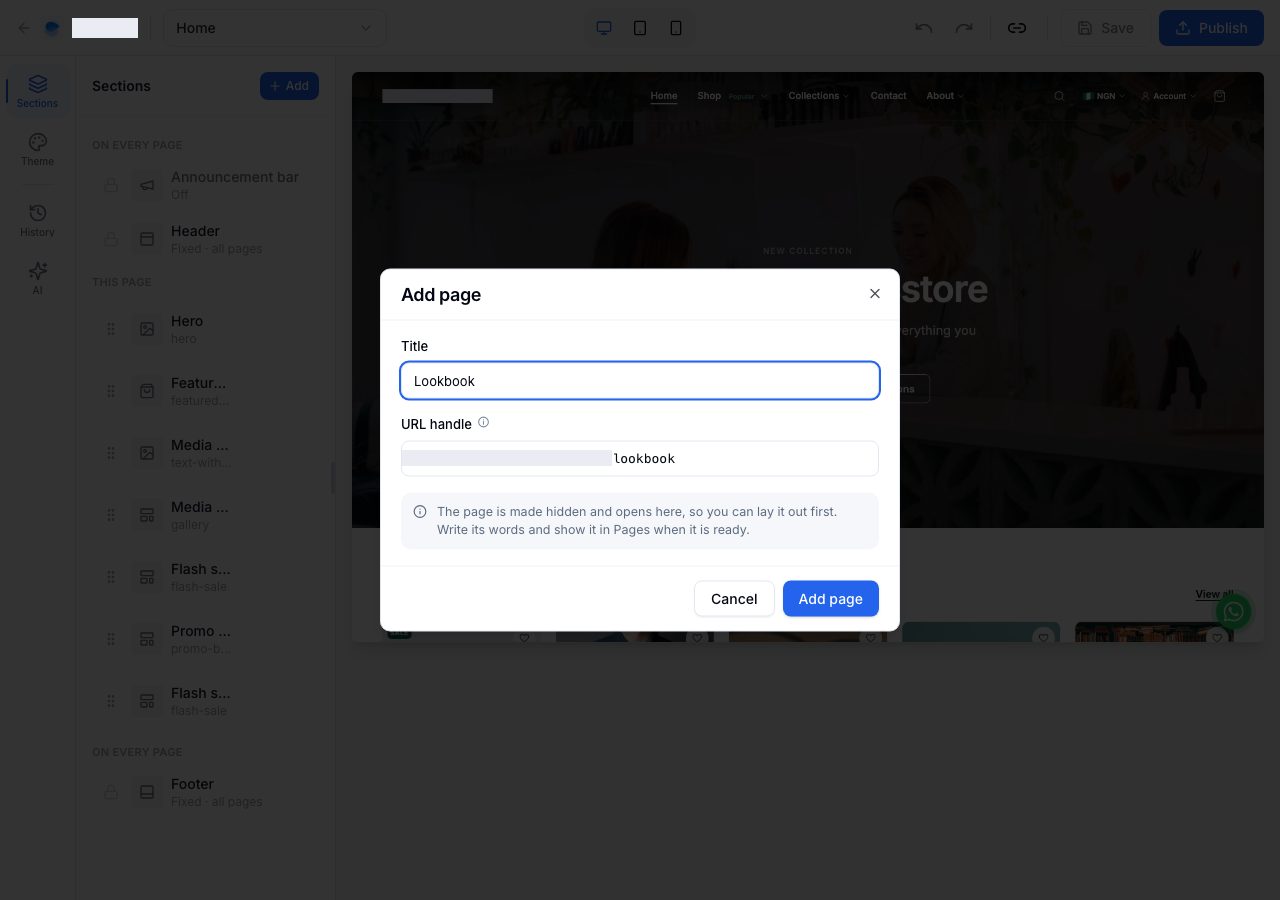Switch to mobile preview
The height and width of the screenshot is (900, 1280).
[676, 28]
